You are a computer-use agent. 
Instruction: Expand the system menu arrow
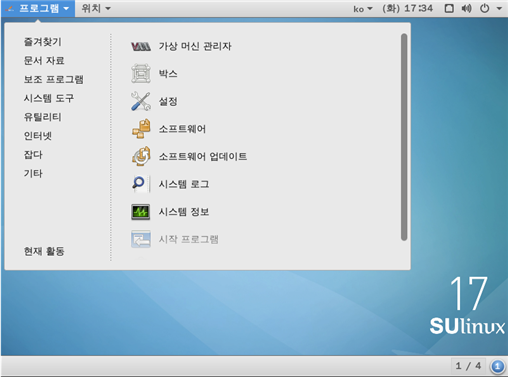click(x=499, y=9)
